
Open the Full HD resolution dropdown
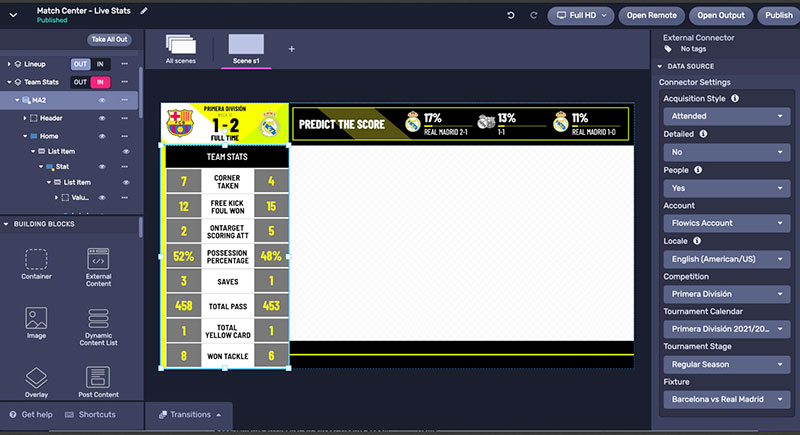[x=580, y=15]
